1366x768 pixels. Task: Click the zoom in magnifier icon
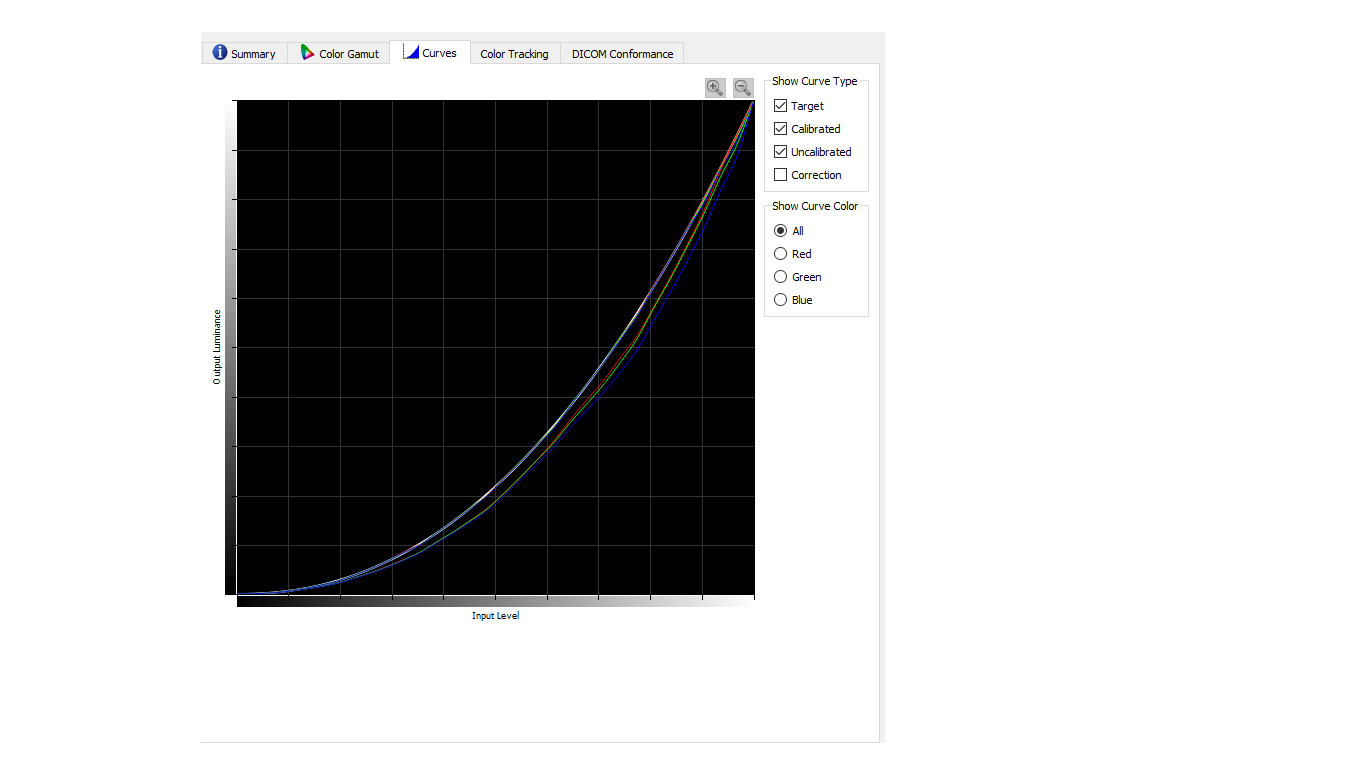[715, 88]
